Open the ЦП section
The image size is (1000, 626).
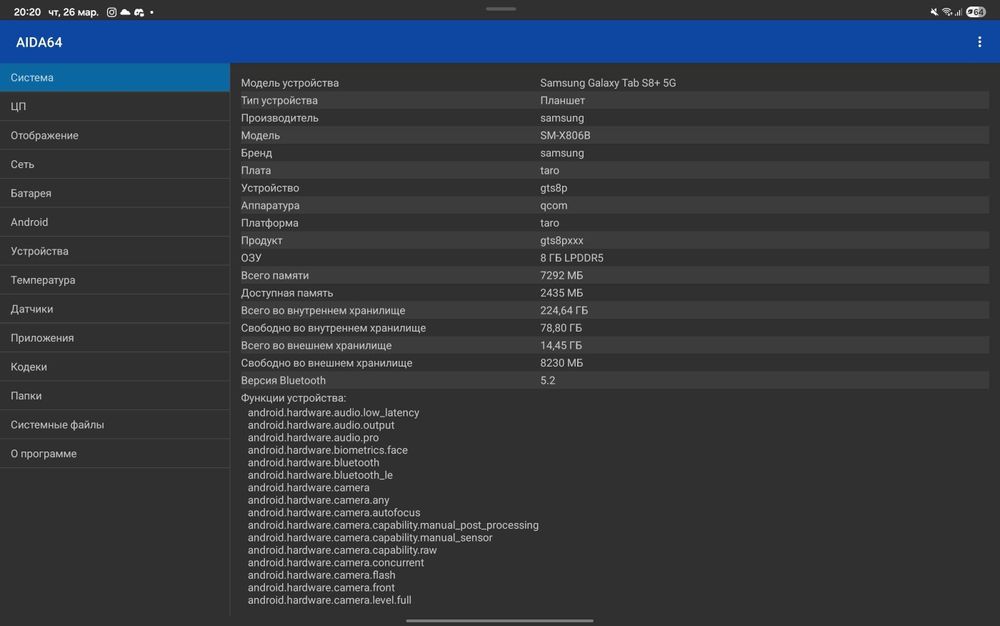115,106
